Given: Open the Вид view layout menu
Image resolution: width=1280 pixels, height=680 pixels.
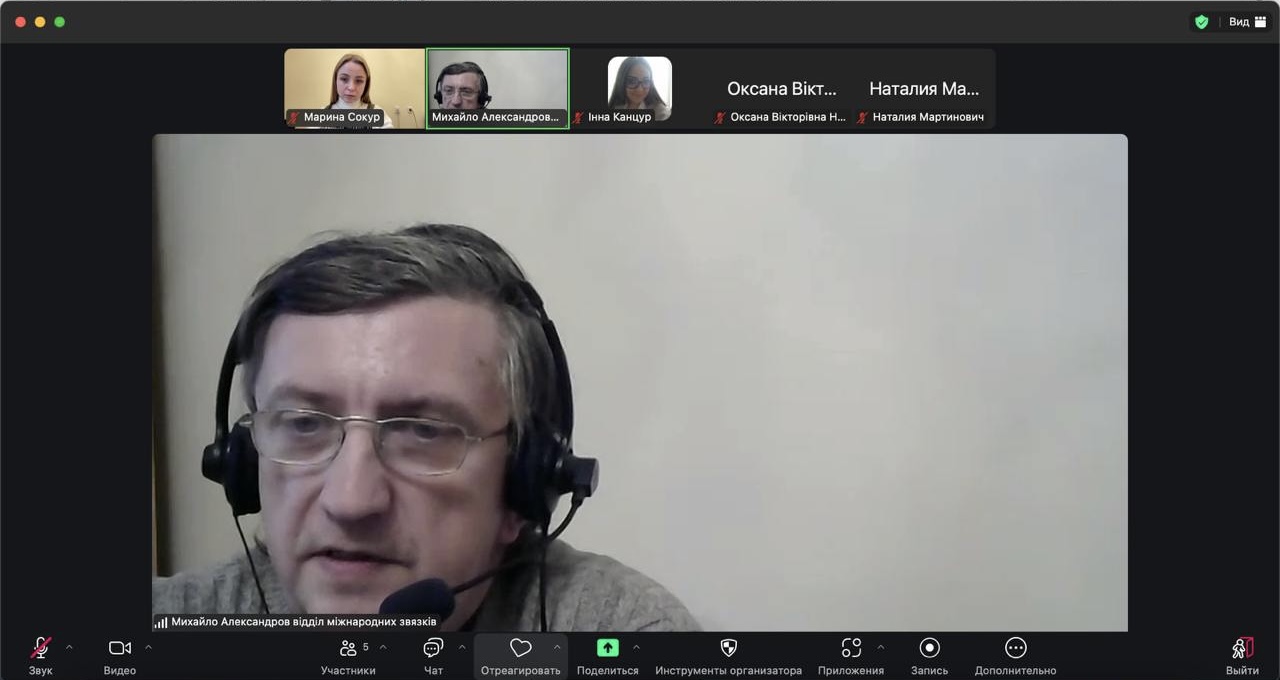Looking at the screenshot, I should (x=1247, y=22).
